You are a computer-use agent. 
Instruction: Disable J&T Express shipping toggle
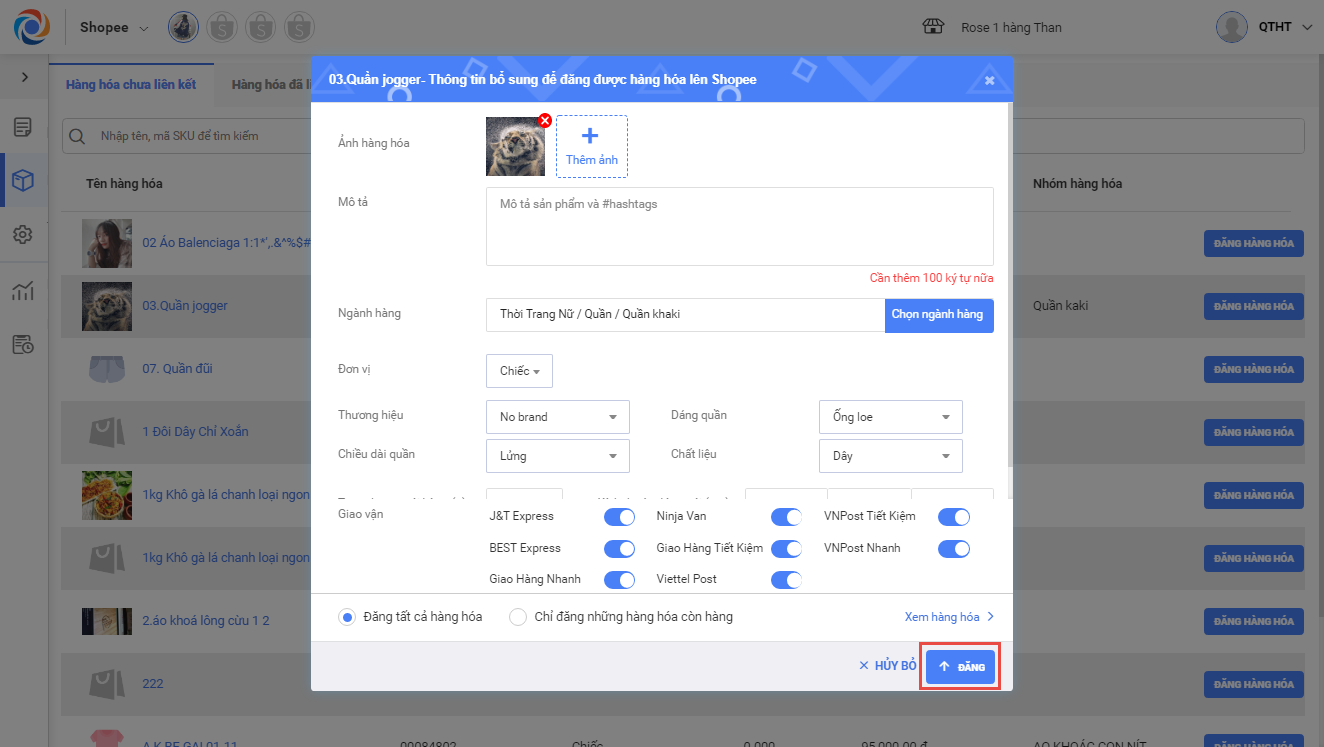click(619, 517)
